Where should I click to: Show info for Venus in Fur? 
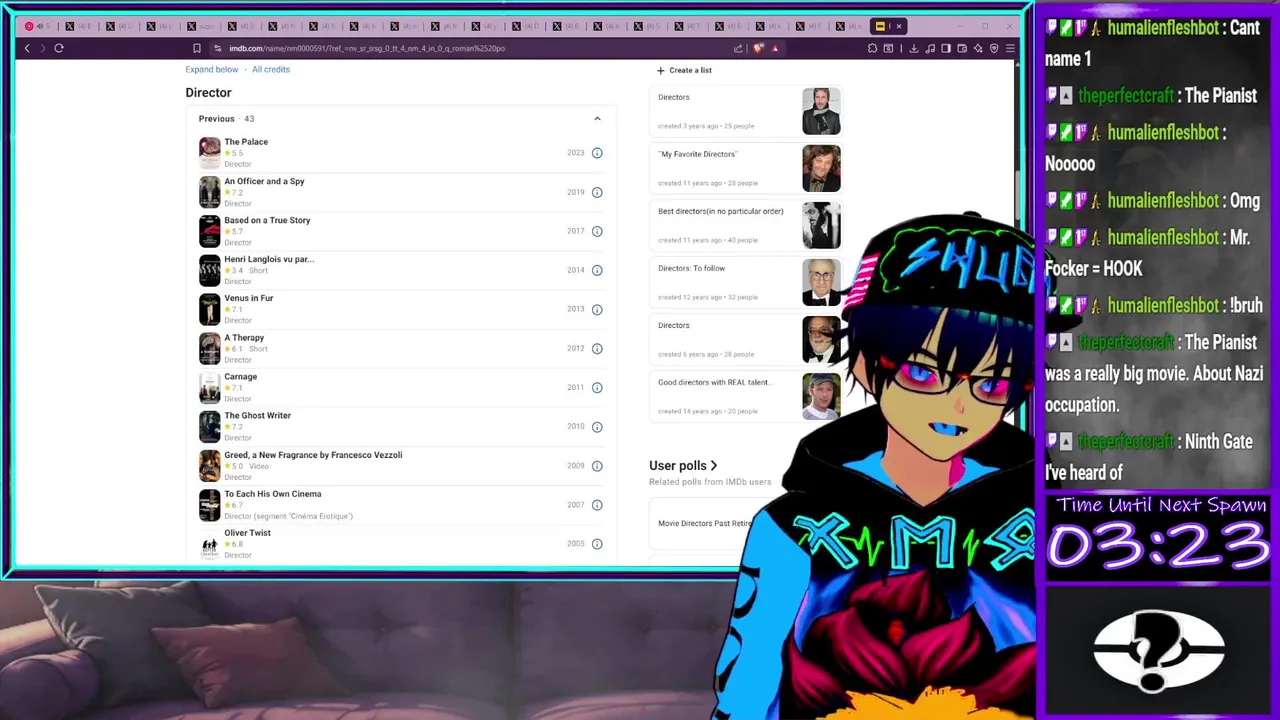pyautogui.click(x=597, y=309)
